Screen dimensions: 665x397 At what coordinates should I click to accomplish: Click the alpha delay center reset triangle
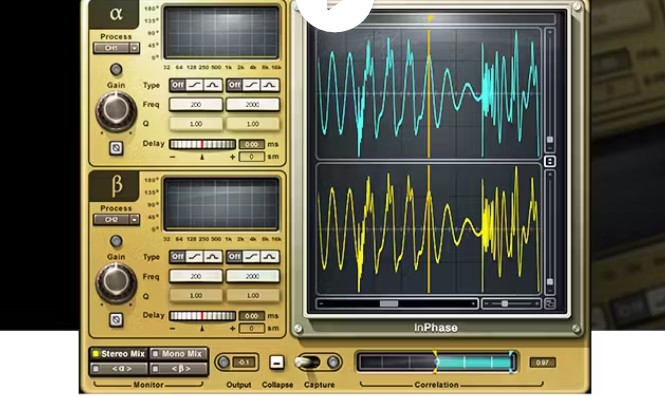coord(202,157)
